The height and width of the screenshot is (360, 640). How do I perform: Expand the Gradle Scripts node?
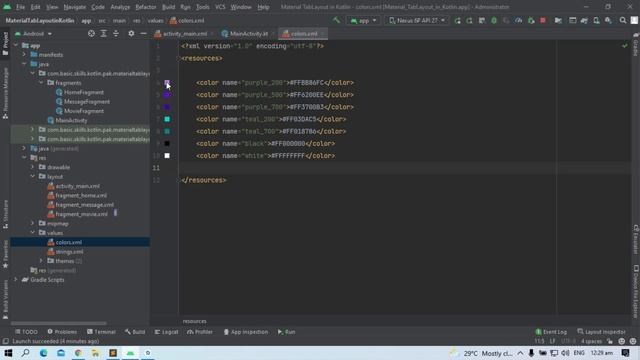[x=16, y=280]
